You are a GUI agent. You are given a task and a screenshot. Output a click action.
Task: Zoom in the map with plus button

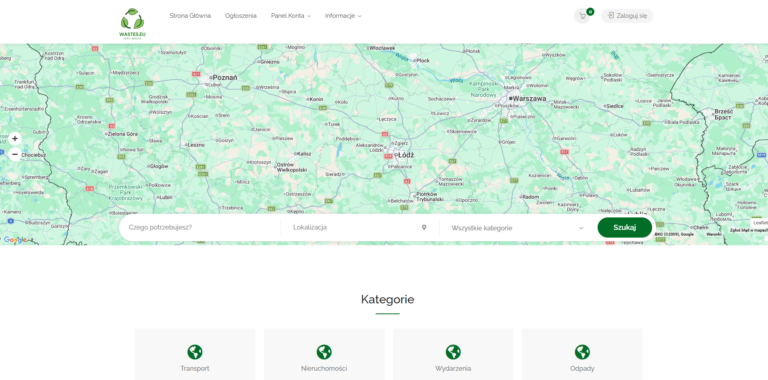[15, 139]
